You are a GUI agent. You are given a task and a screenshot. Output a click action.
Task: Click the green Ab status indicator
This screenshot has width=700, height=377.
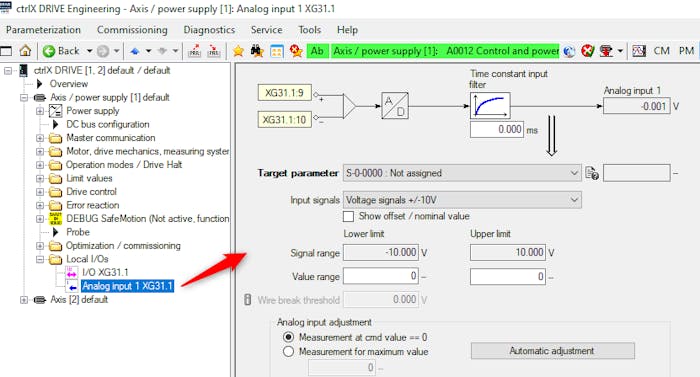click(317, 51)
